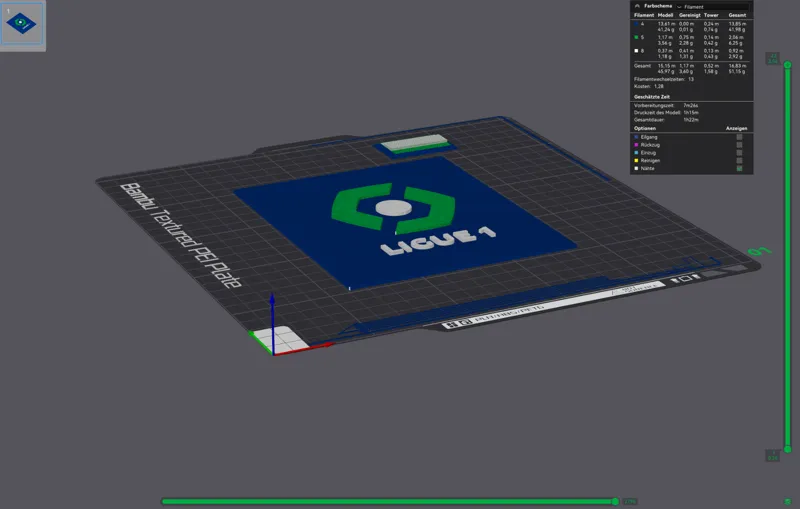
Task: Click the Gesamtdauer value 1h22m
Action: pos(691,120)
